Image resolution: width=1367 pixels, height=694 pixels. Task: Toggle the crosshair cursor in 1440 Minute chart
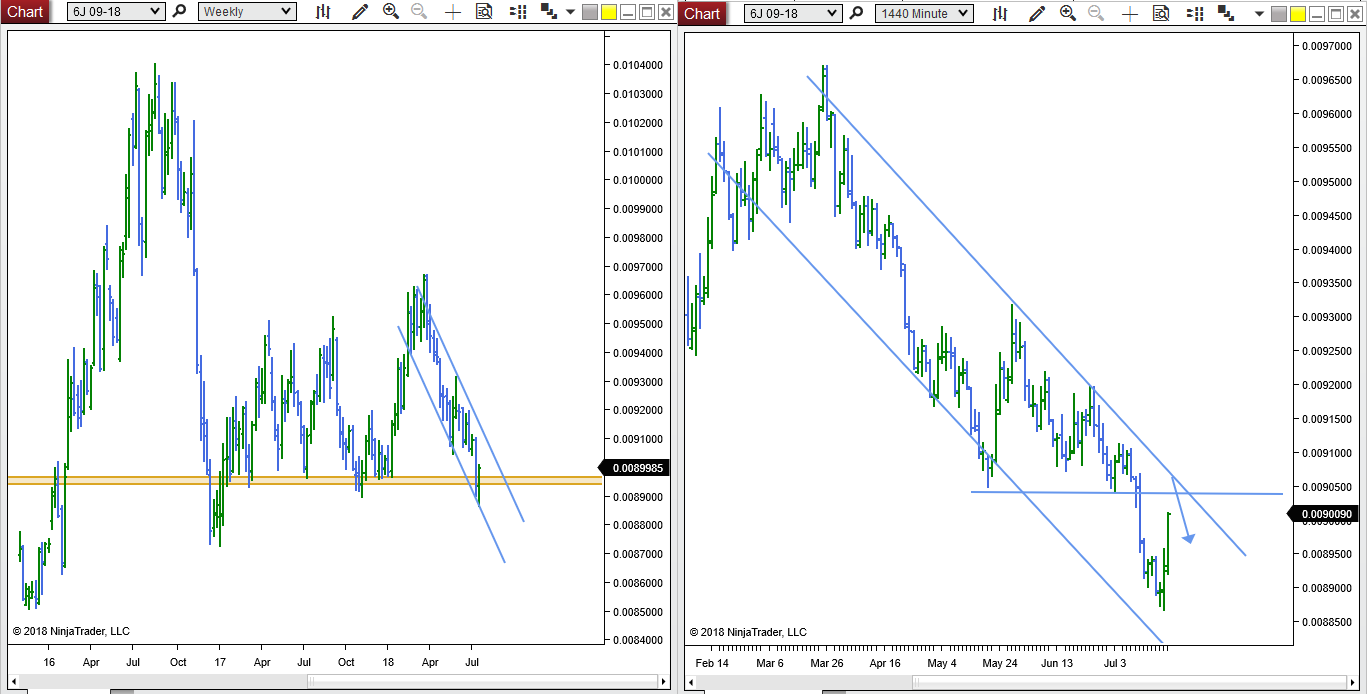tap(1130, 12)
